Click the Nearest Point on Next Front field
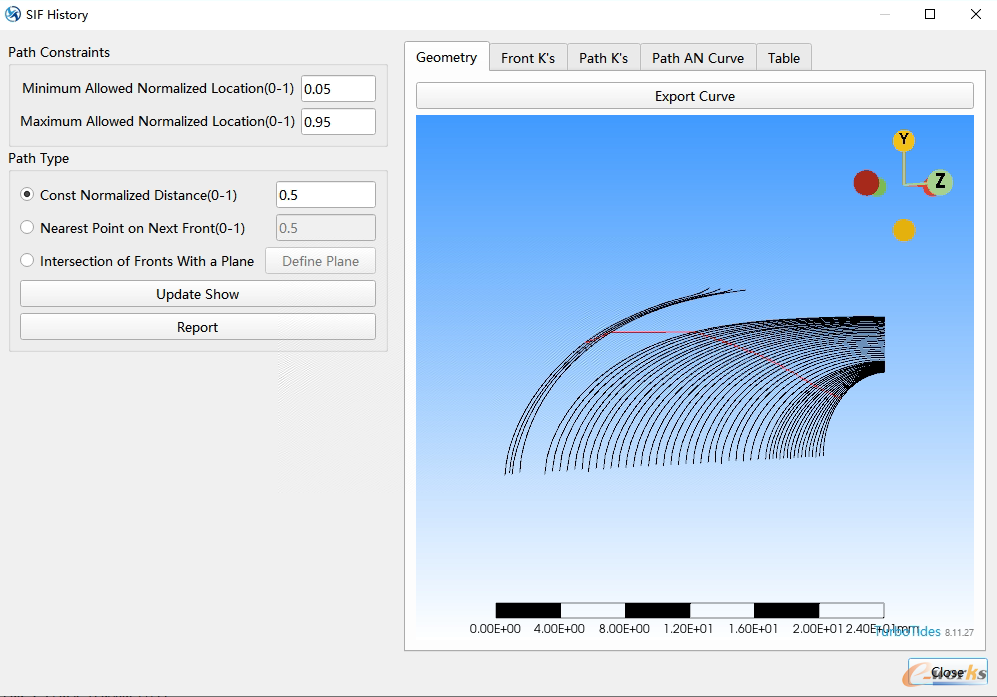997x697 pixels. 326,228
